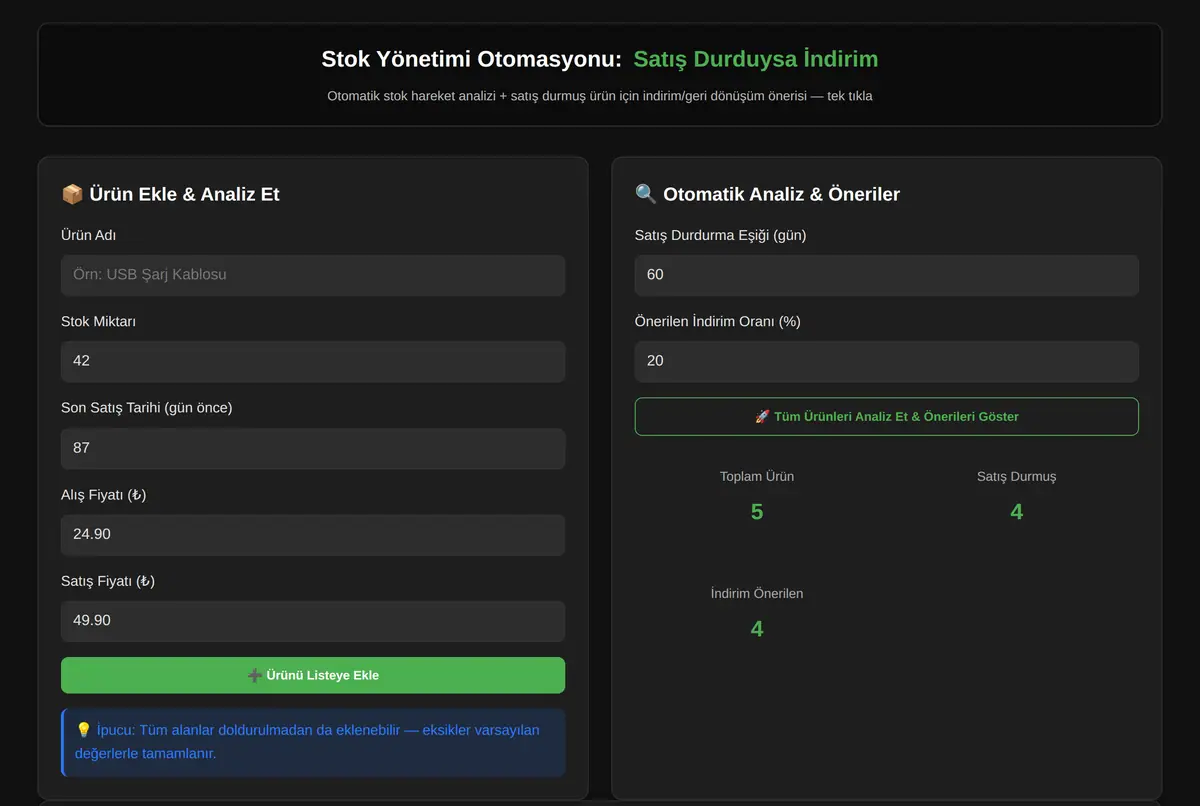The height and width of the screenshot is (806, 1200).
Task: Click the İpucu tip text box
Action: (x=313, y=742)
